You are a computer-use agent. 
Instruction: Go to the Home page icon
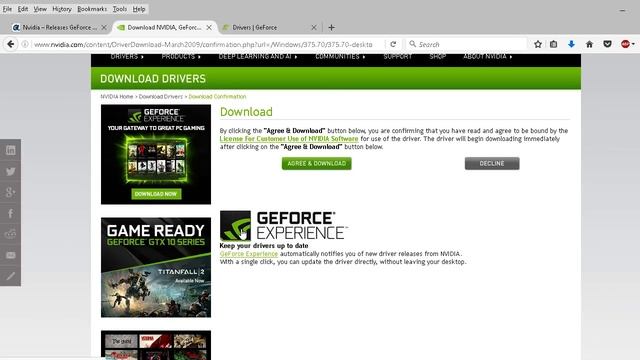tap(589, 44)
